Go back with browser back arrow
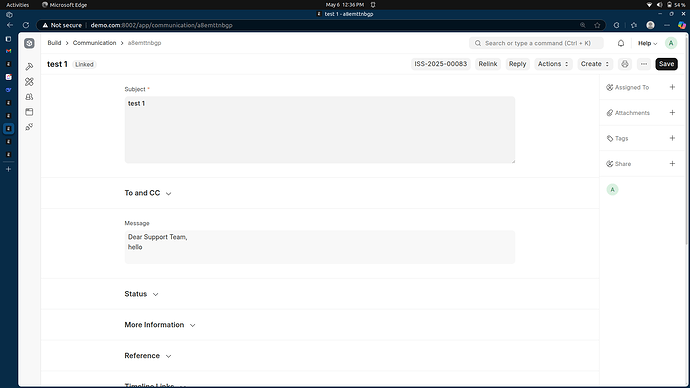 click(x=10, y=25)
